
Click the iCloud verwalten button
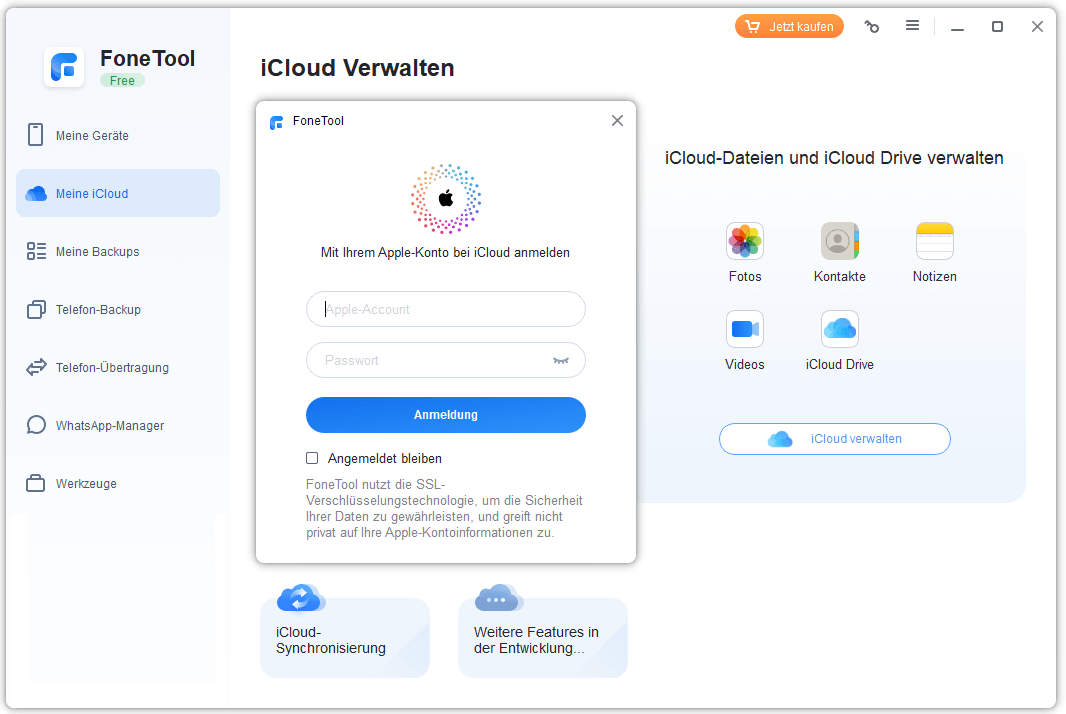pos(834,439)
